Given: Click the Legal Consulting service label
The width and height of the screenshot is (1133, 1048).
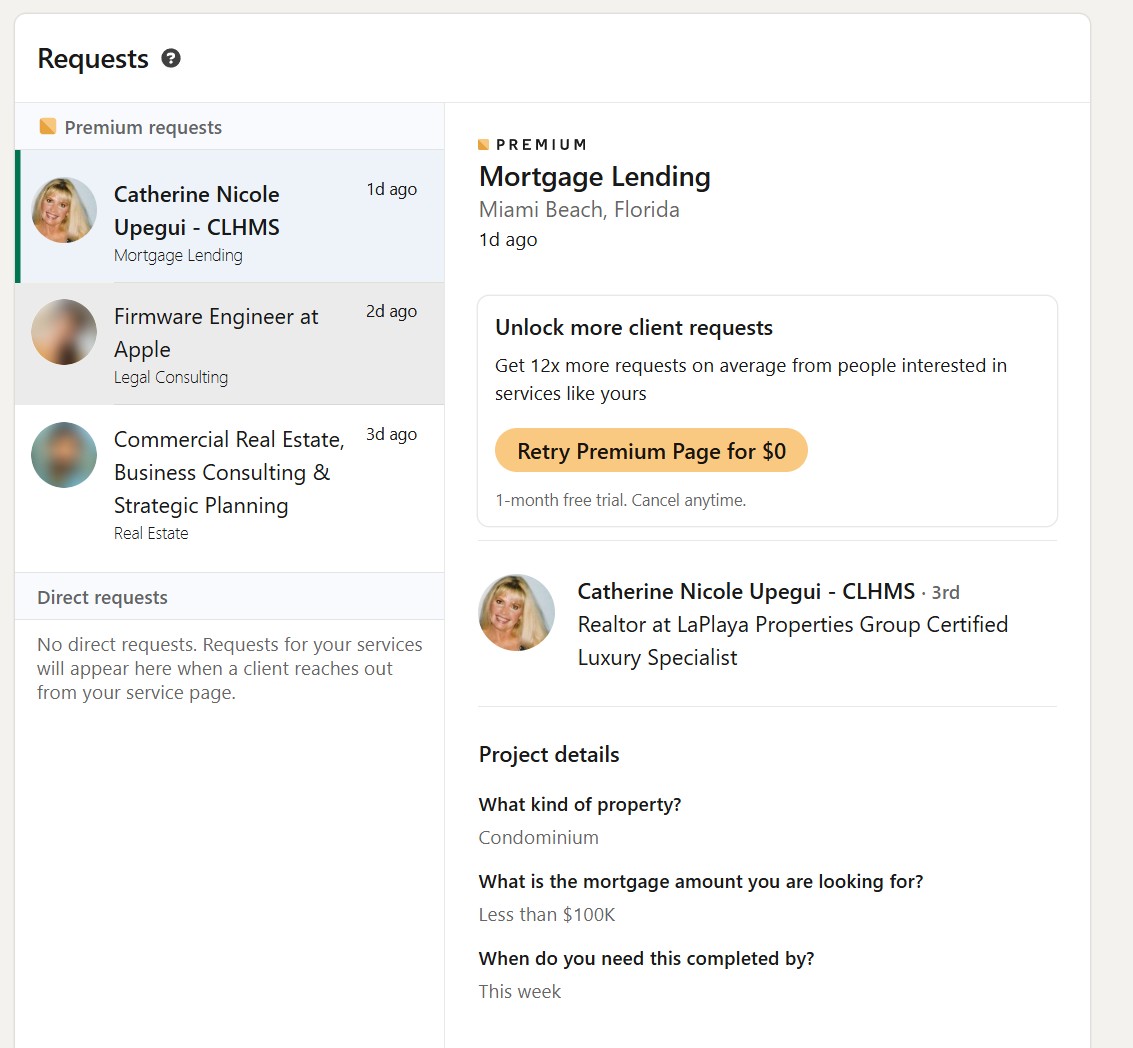Looking at the screenshot, I should coord(171,377).
